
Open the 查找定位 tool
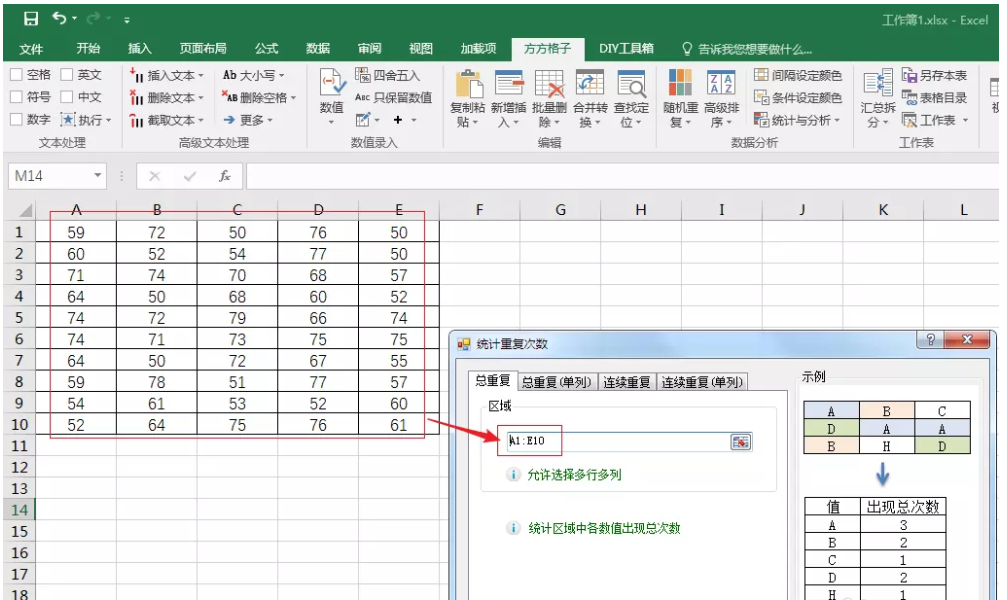coord(631,86)
